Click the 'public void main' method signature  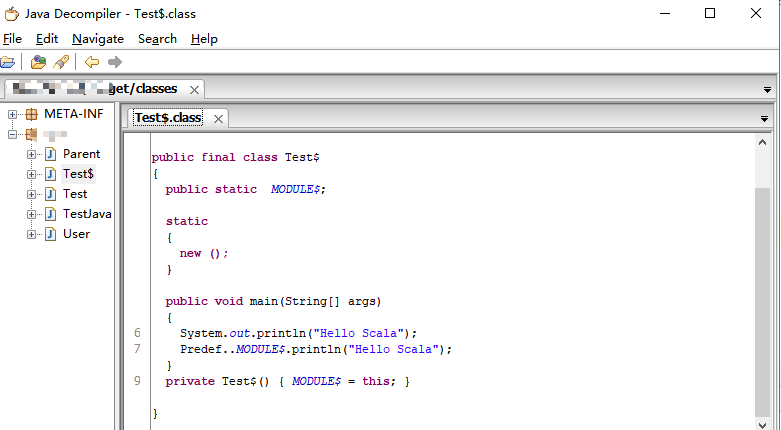pyautogui.click(x=273, y=301)
